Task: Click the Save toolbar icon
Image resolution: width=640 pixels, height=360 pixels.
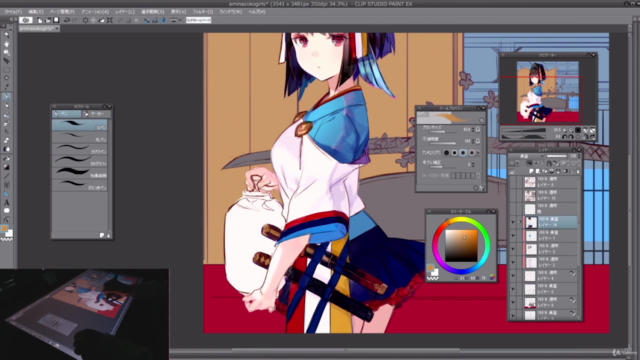Action: point(56,20)
